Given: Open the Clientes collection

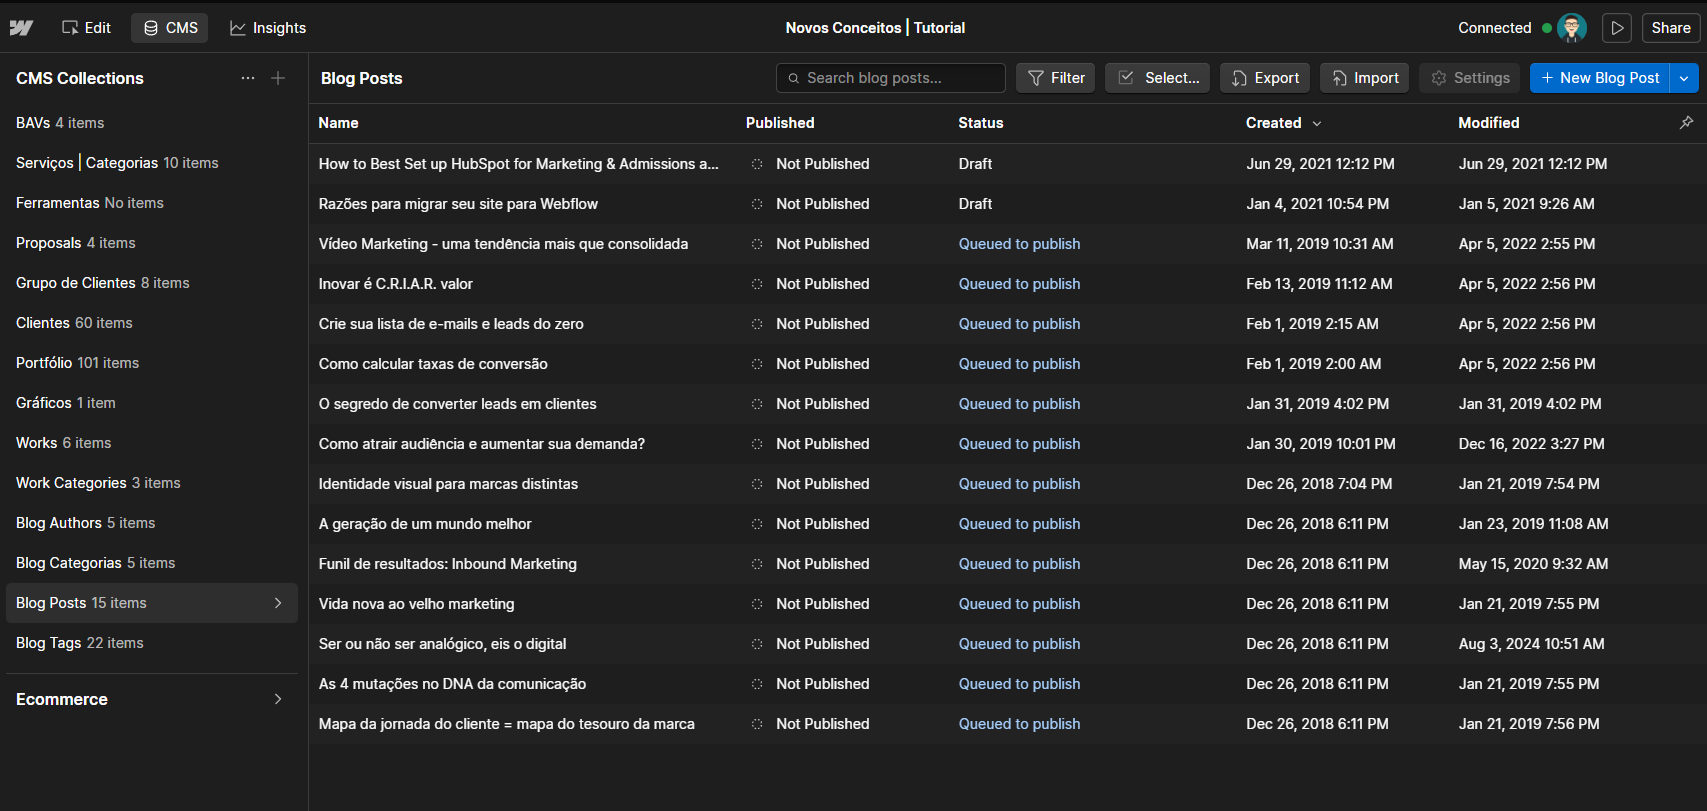Looking at the screenshot, I should pos(152,323).
